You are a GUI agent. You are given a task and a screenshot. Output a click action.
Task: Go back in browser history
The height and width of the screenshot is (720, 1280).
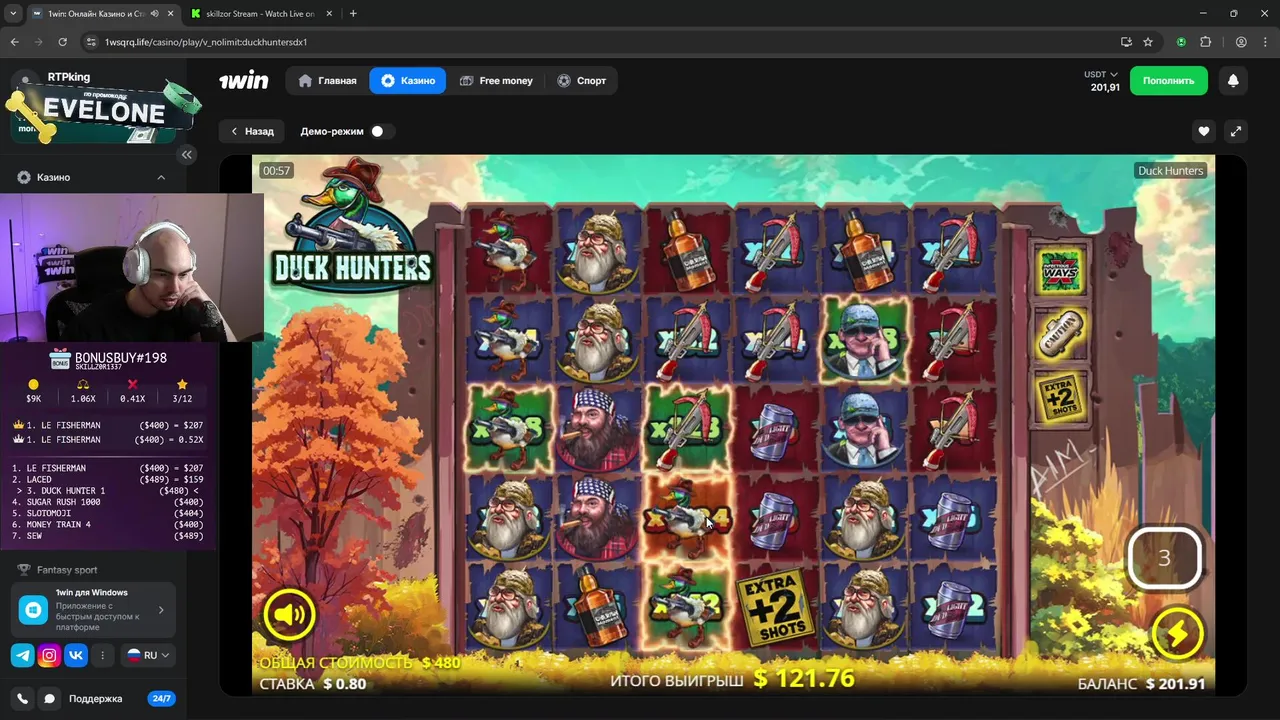pyautogui.click(x=14, y=42)
